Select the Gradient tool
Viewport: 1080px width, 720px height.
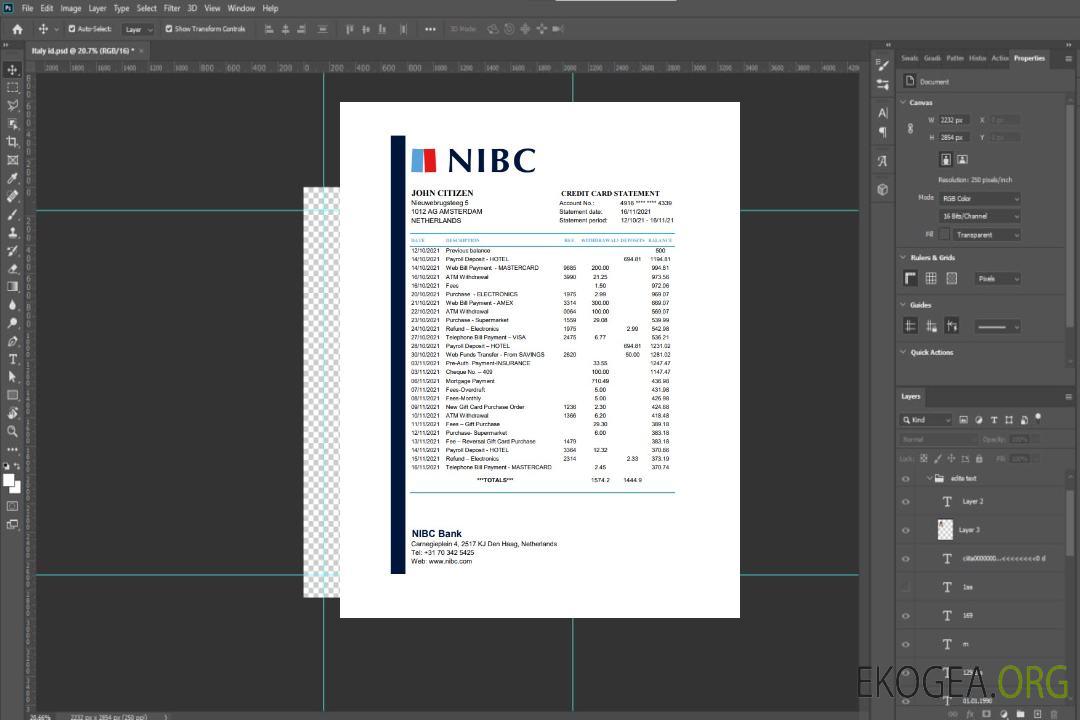click(x=12, y=287)
